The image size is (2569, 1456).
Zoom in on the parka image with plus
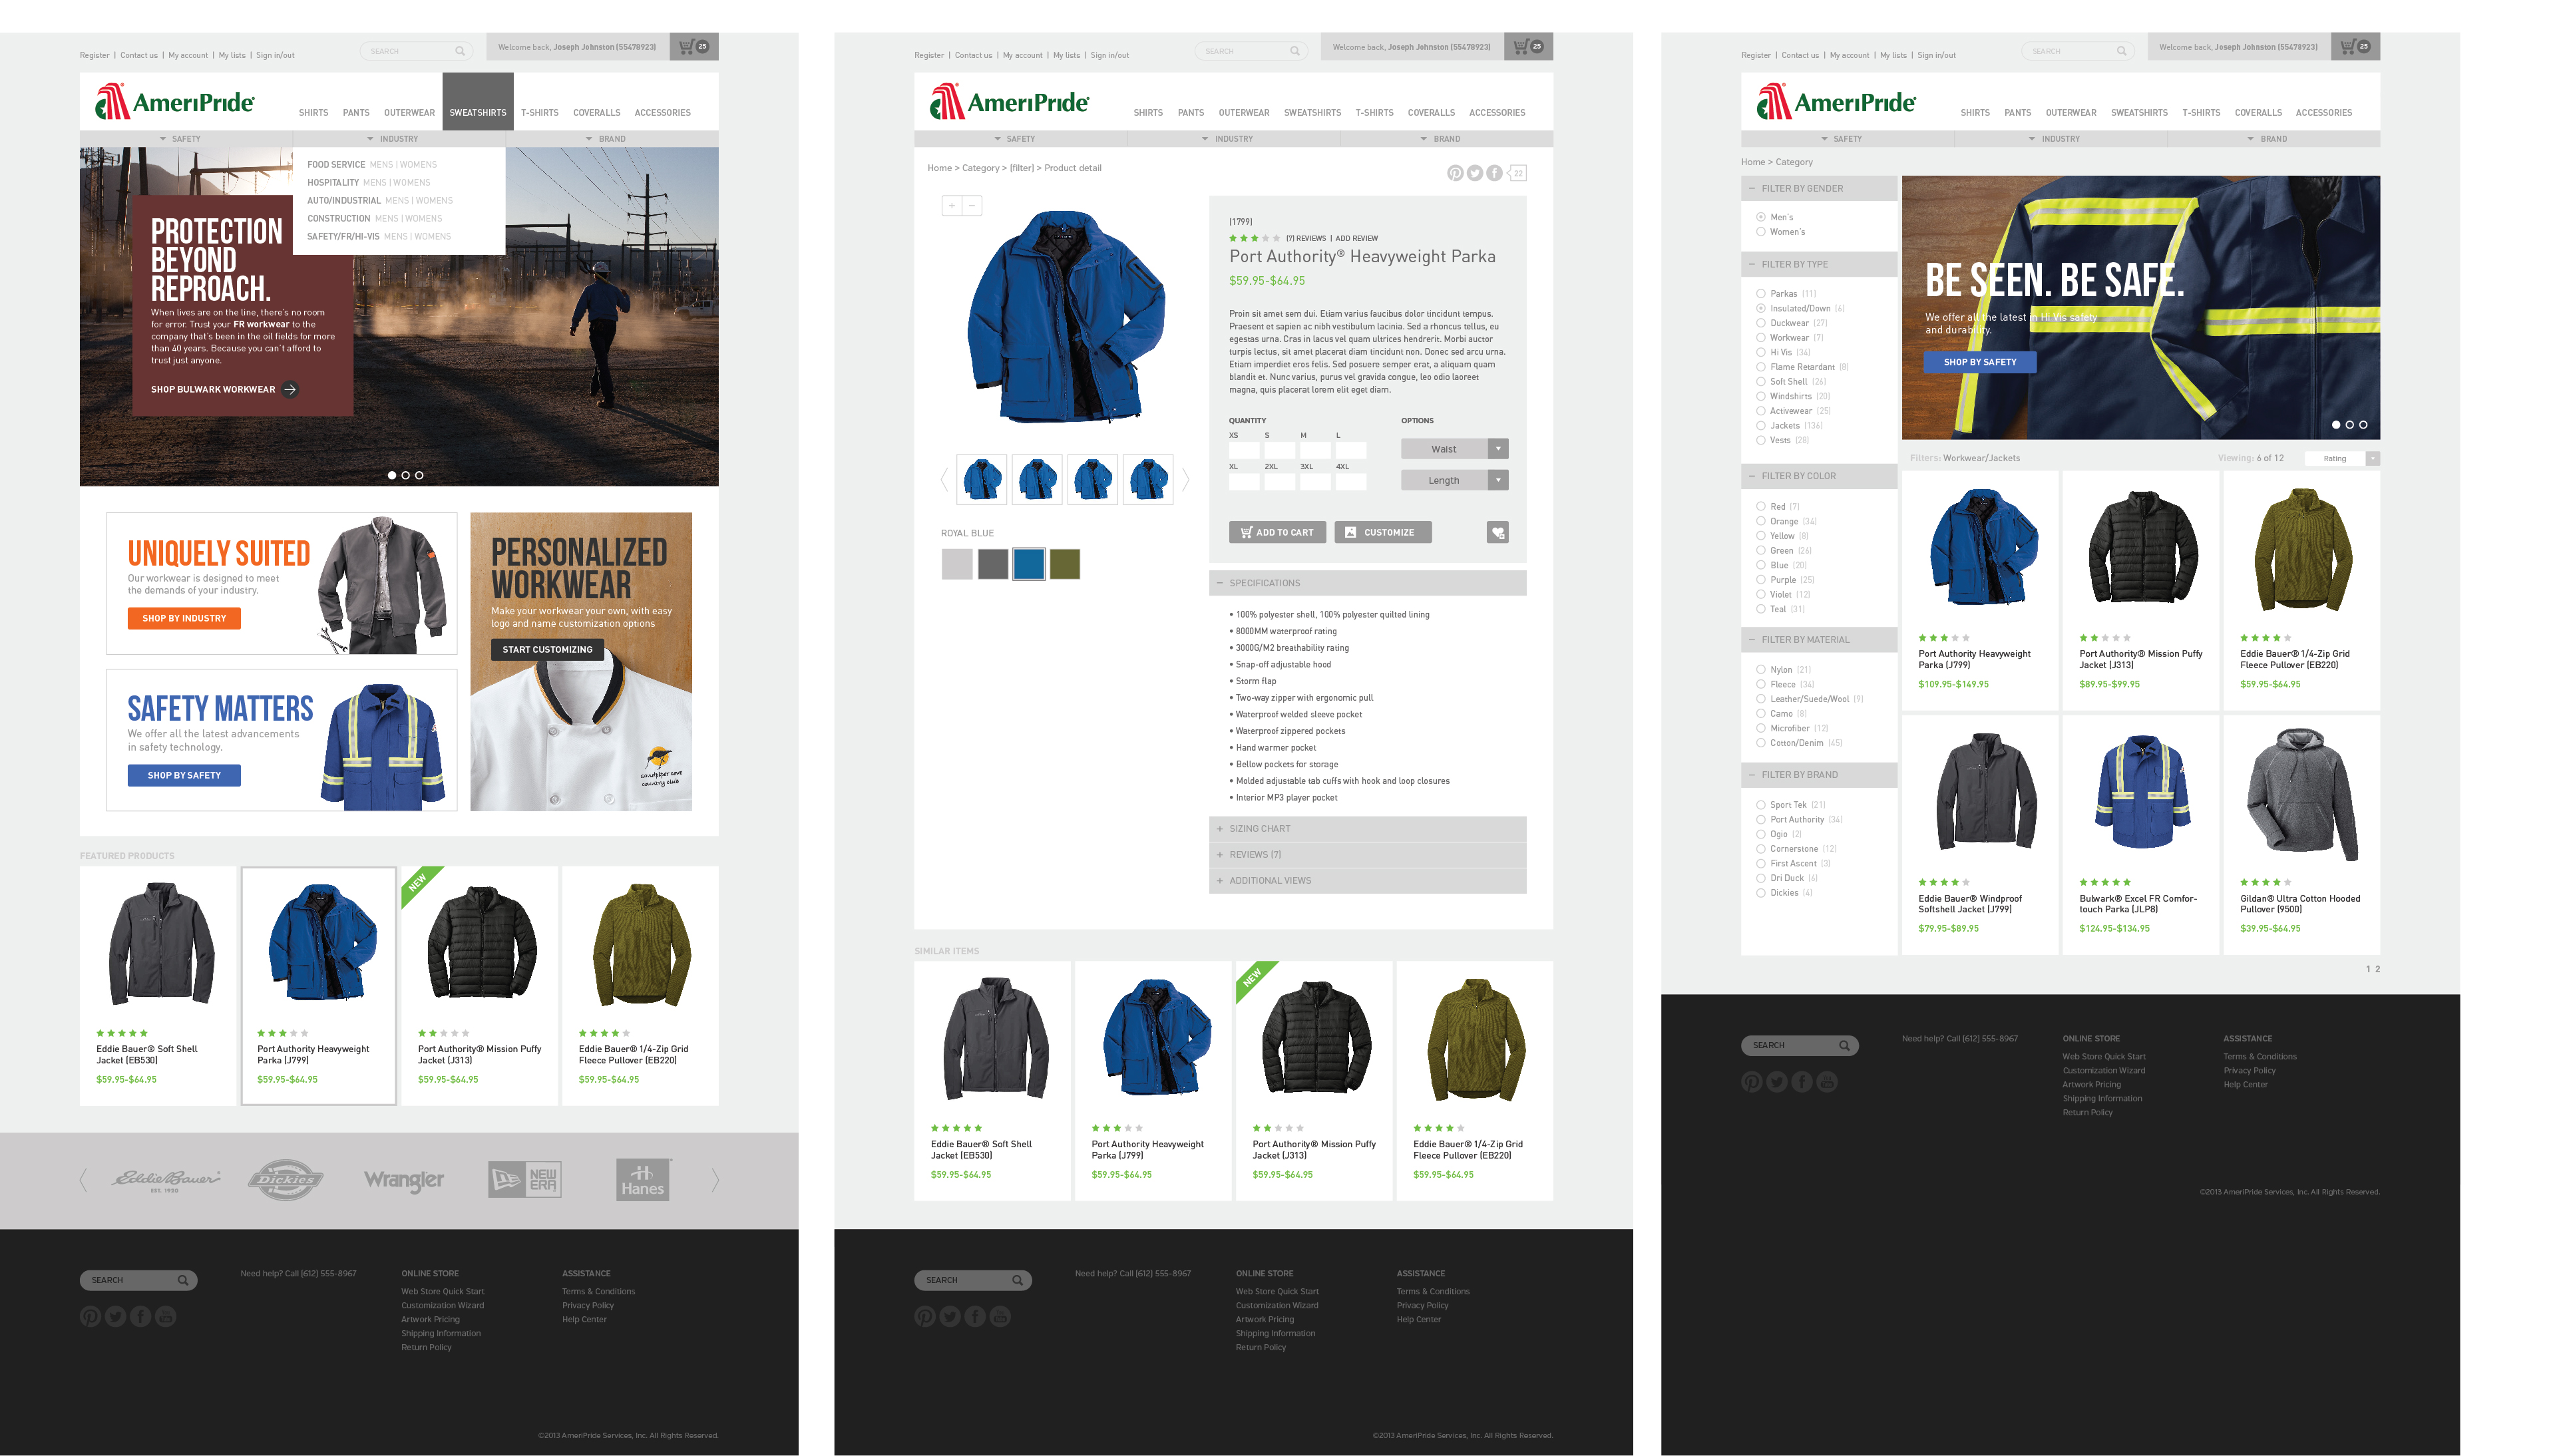[952, 205]
